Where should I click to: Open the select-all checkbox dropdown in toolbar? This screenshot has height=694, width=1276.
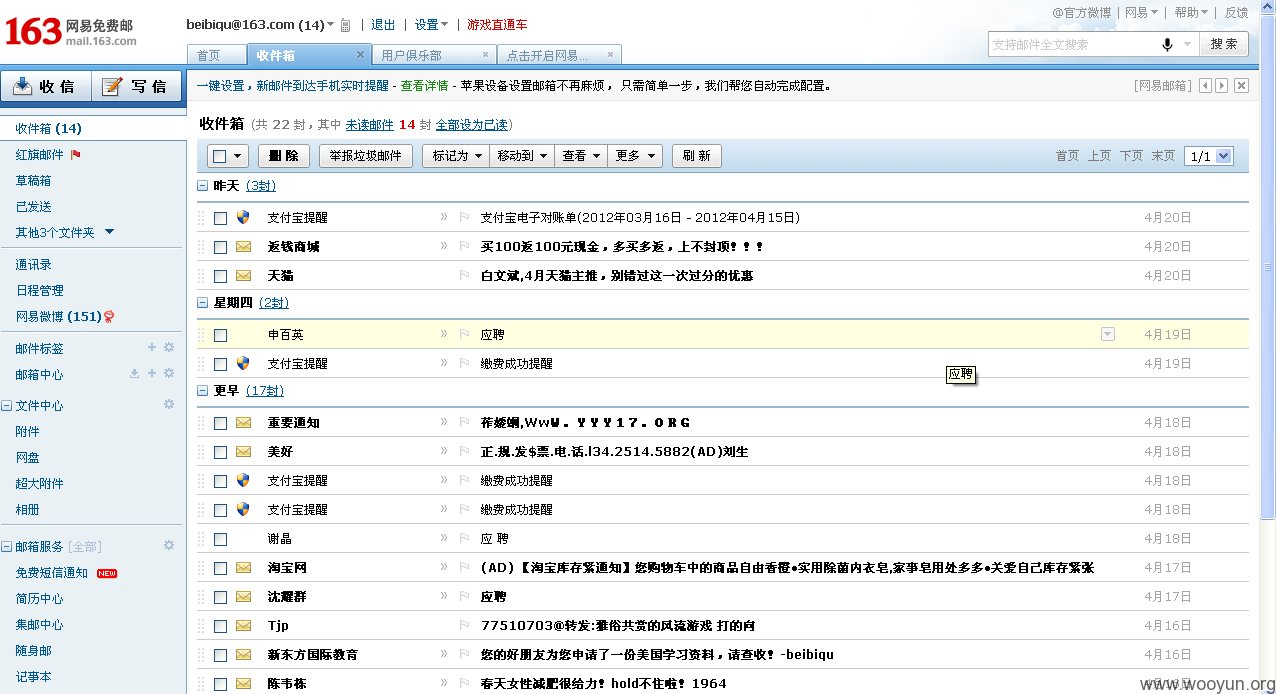point(238,156)
